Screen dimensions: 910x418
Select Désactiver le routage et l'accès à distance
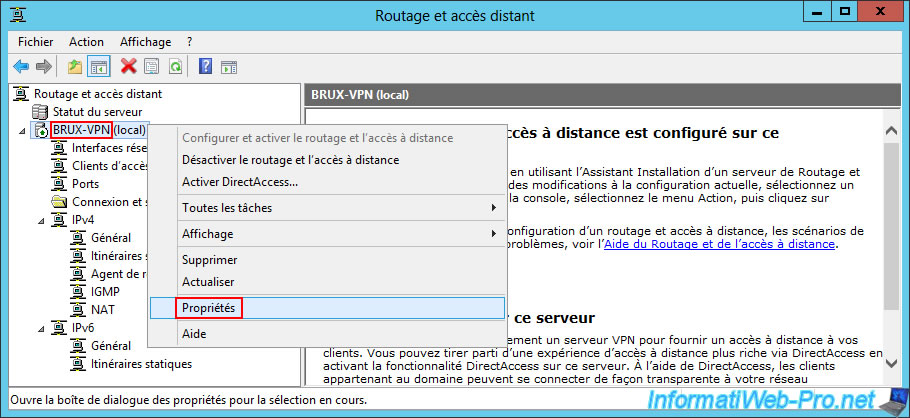[x=290, y=160]
